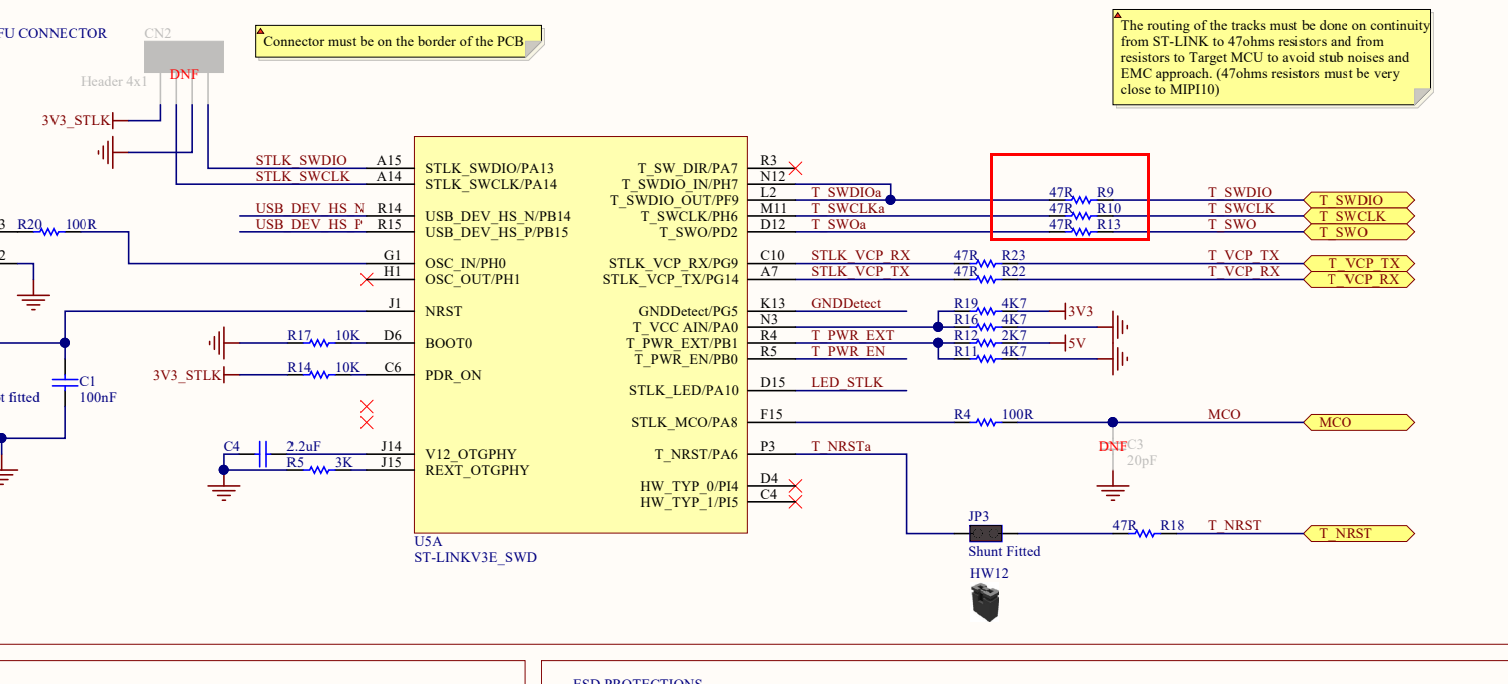Select resistor R9 symbol

[x=1082, y=199]
